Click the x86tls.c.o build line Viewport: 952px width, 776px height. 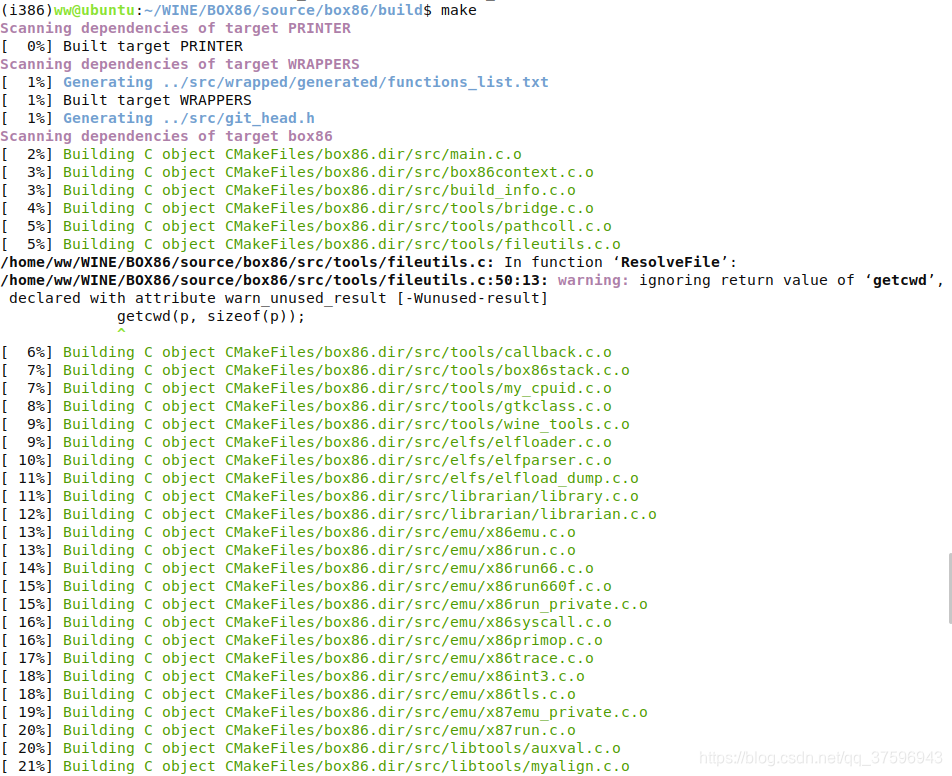tap(288, 695)
